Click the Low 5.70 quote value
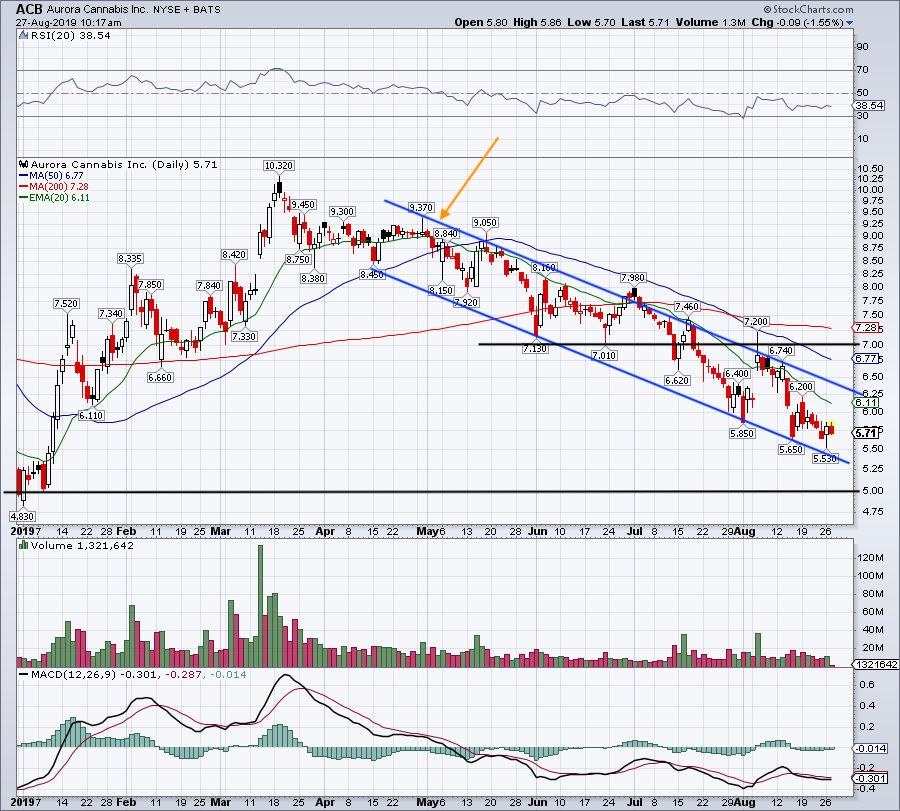900x811 pixels. tap(591, 22)
